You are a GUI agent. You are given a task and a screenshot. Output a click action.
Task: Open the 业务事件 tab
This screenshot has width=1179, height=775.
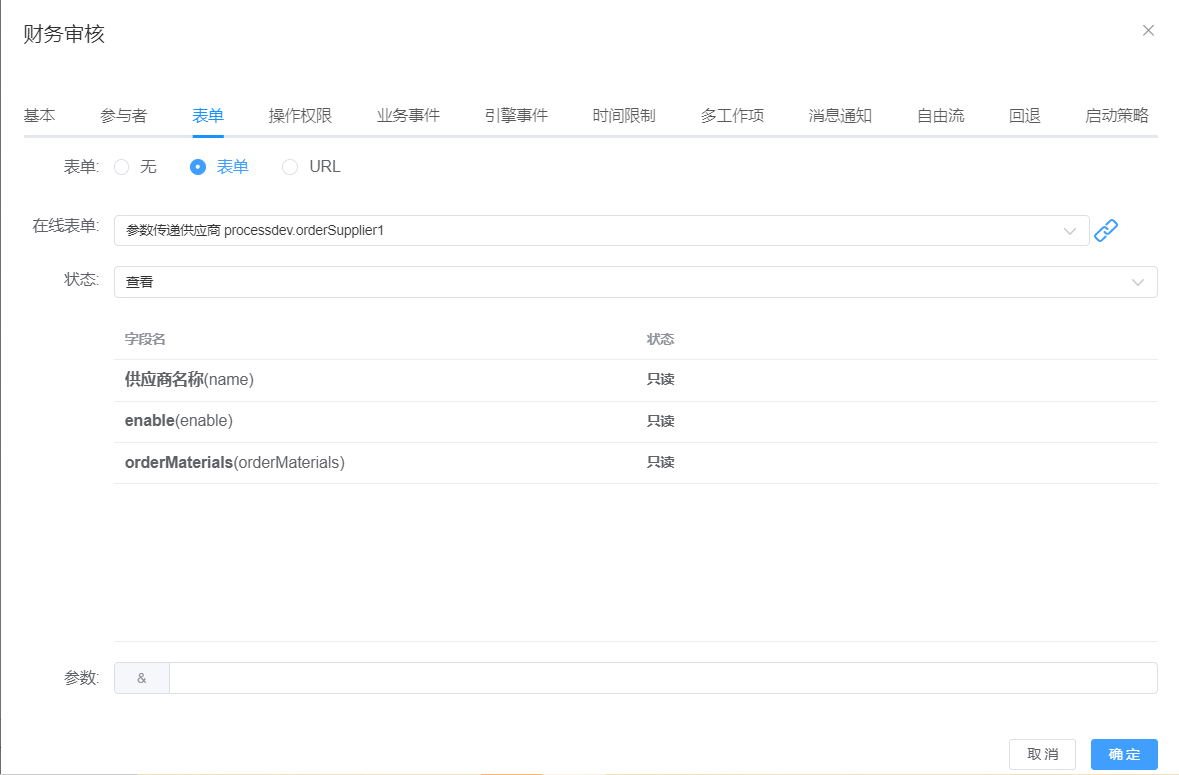(408, 115)
